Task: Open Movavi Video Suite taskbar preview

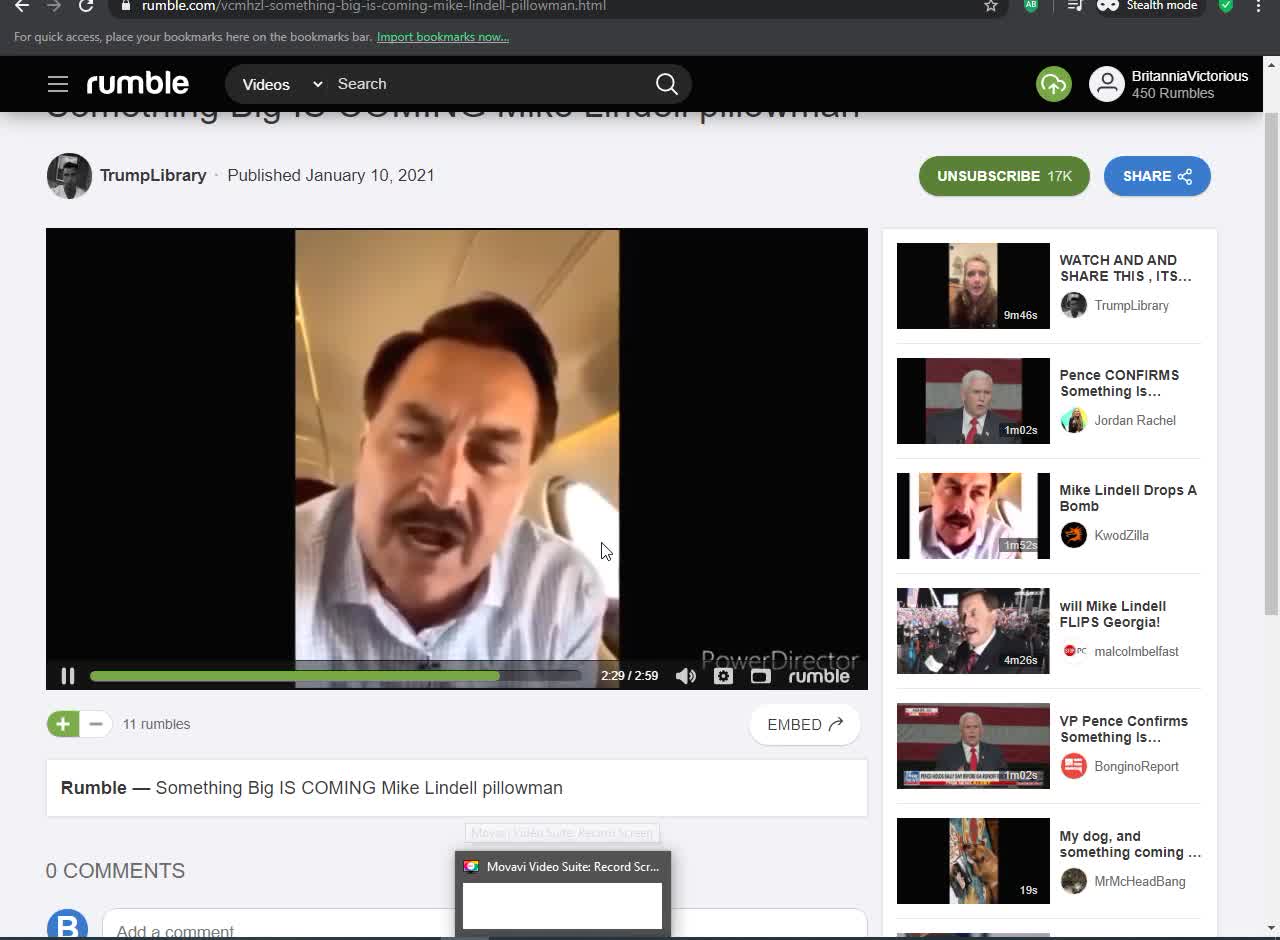Action: click(x=562, y=894)
